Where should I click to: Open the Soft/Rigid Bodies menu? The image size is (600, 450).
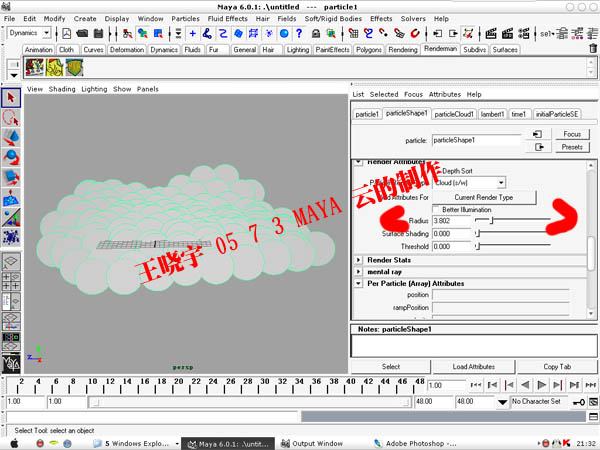333,18
